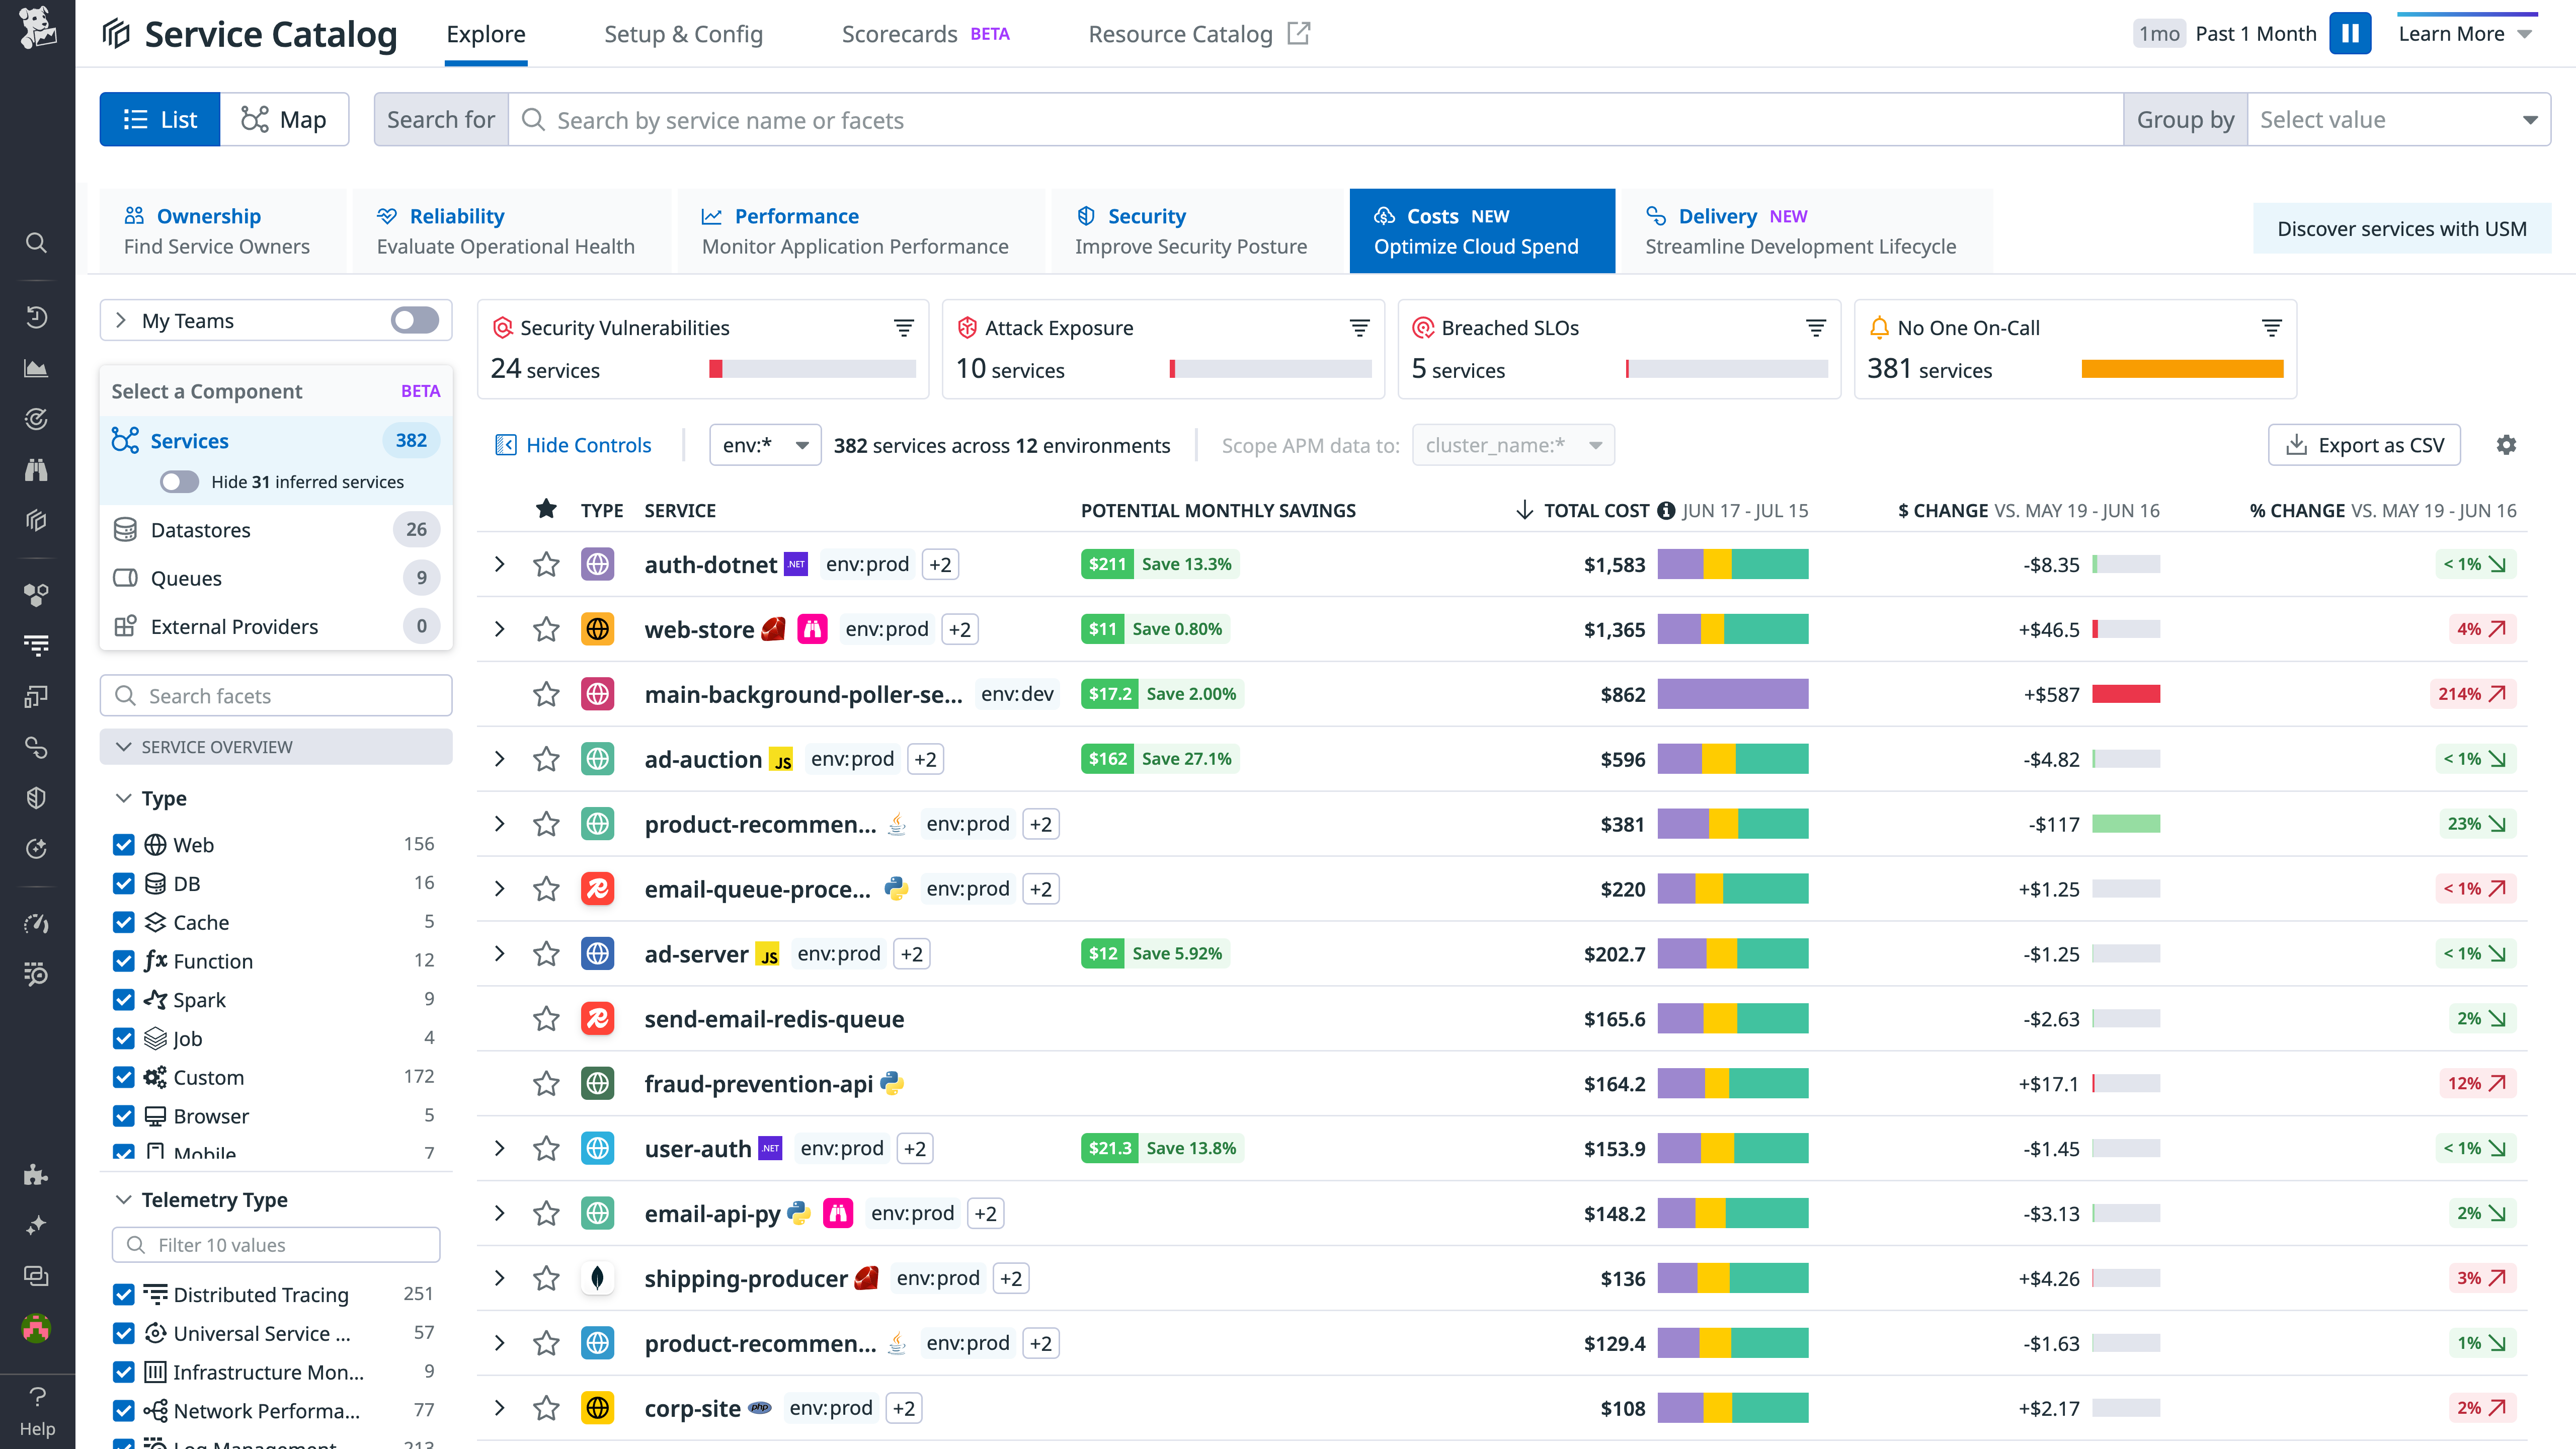The image size is (2576, 1449).
Task: Filter the No One On-Call panel
Action: (2271, 327)
